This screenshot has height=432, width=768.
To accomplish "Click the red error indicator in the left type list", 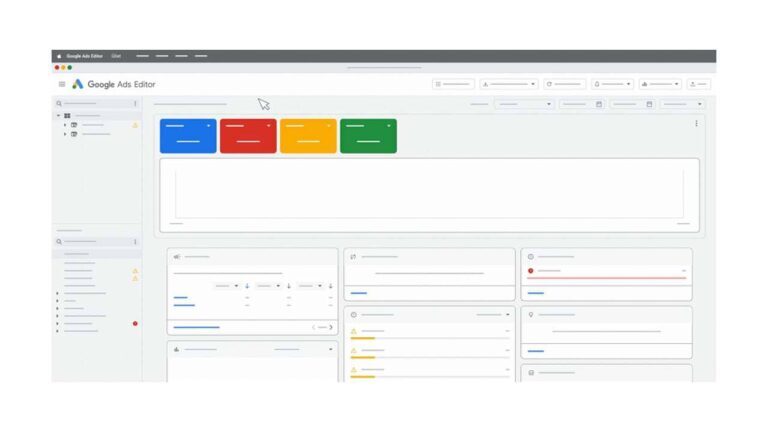I will 135,323.
